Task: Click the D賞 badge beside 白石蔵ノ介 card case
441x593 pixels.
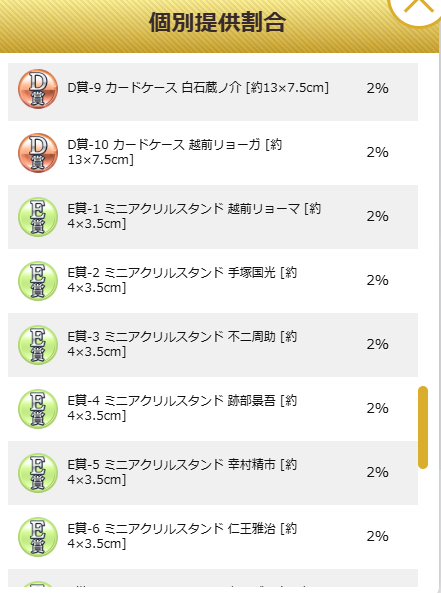Action: (38, 89)
